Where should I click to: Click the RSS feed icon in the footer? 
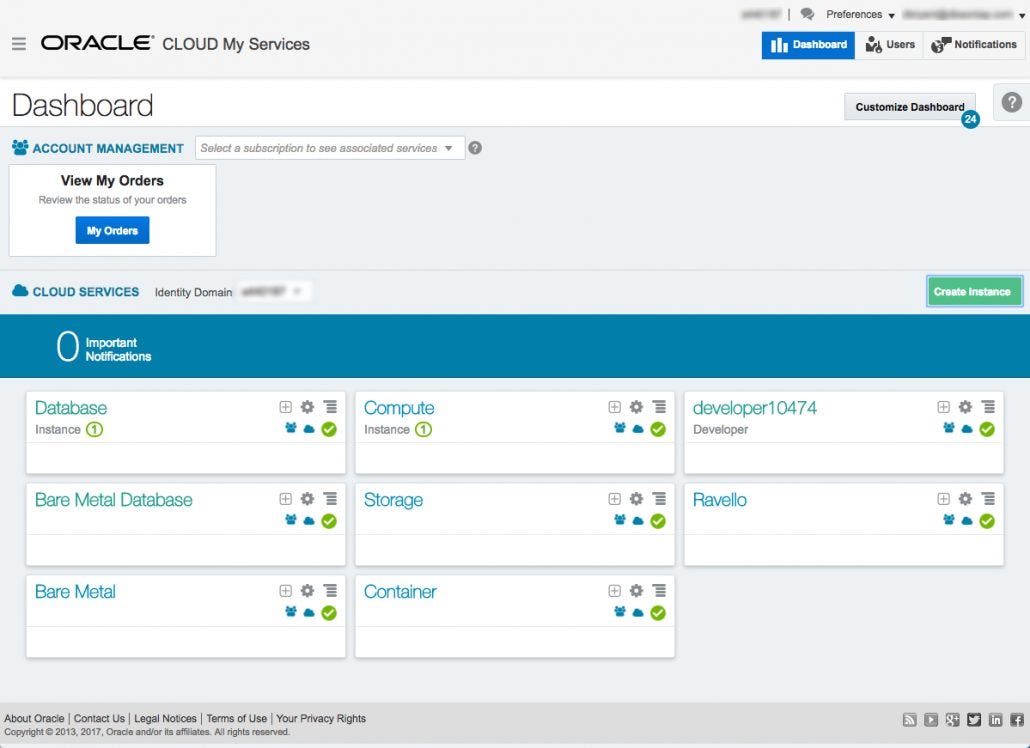click(x=910, y=720)
